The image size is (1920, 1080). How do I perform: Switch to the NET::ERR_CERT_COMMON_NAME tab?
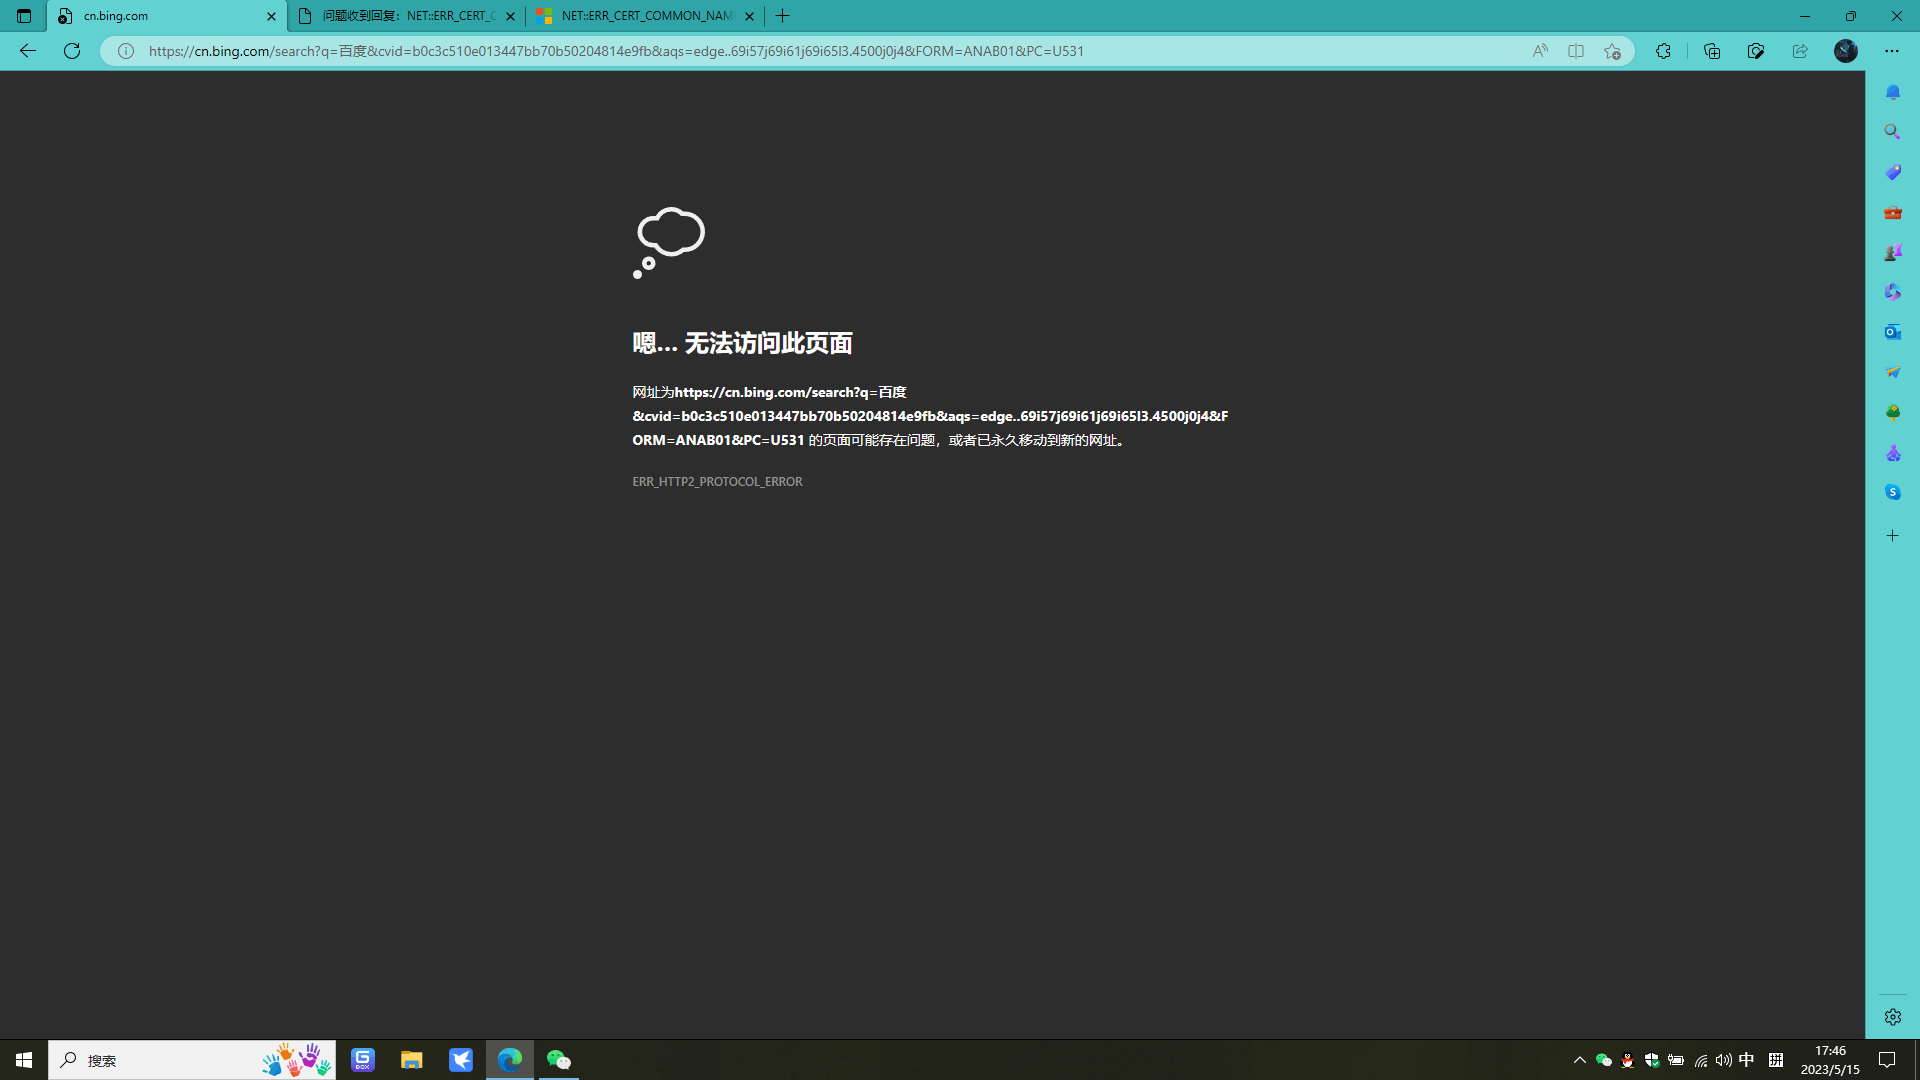click(645, 16)
